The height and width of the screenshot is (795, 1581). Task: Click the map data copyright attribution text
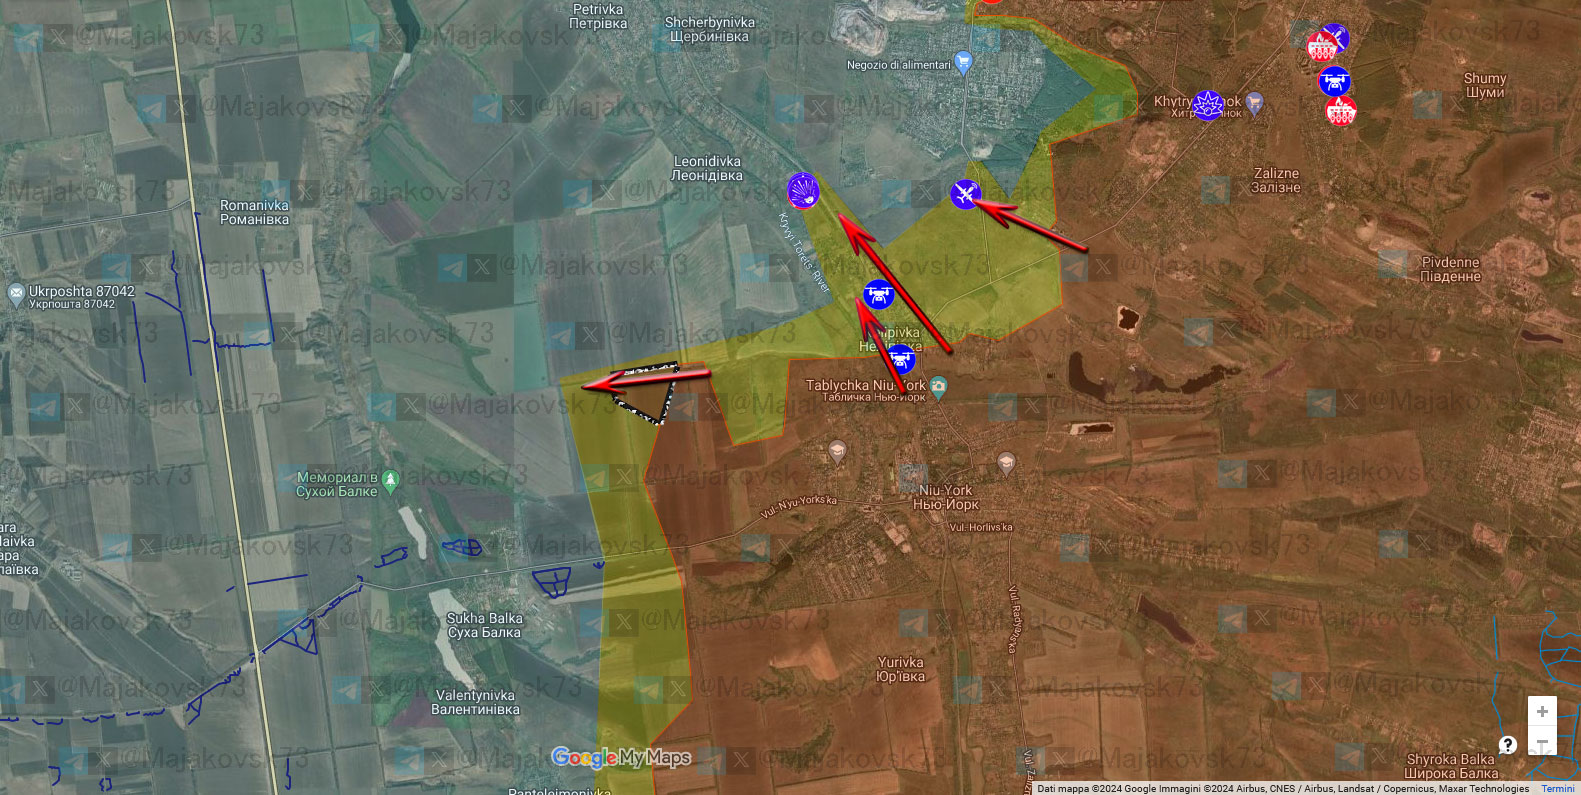point(1283,788)
